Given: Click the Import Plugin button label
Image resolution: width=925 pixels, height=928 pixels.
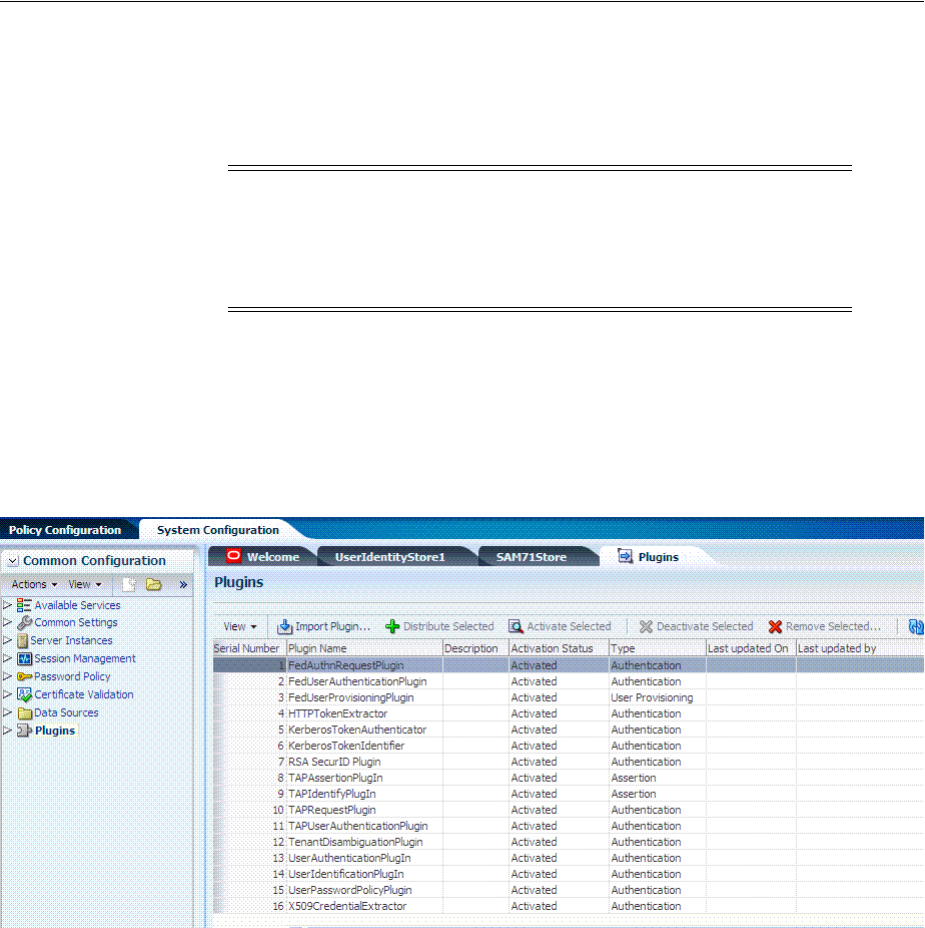Looking at the screenshot, I should tap(333, 626).
